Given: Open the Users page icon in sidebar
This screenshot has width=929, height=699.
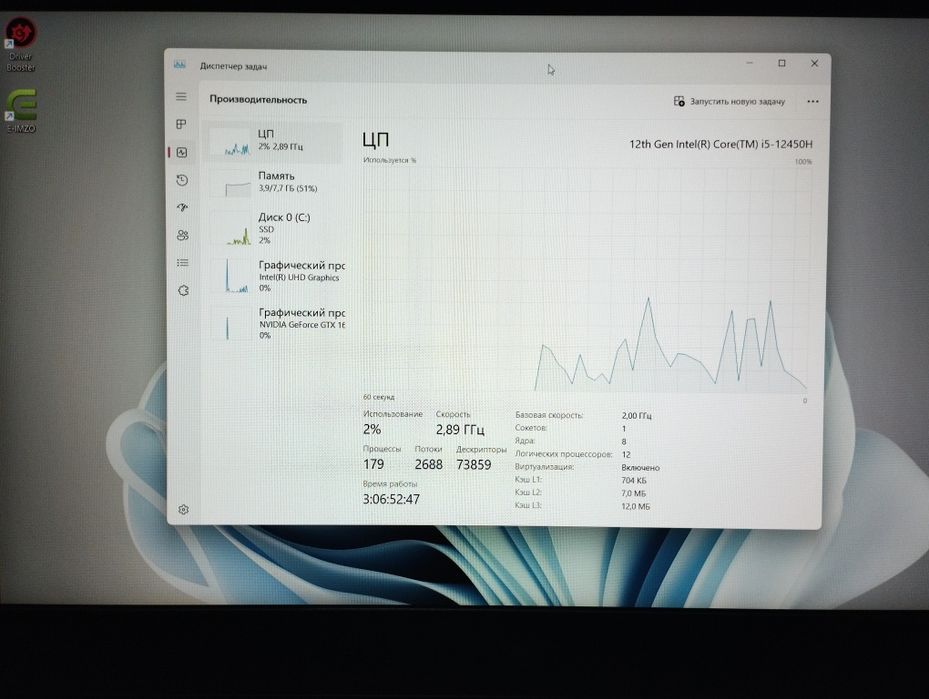Looking at the screenshot, I should pyautogui.click(x=182, y=235).
